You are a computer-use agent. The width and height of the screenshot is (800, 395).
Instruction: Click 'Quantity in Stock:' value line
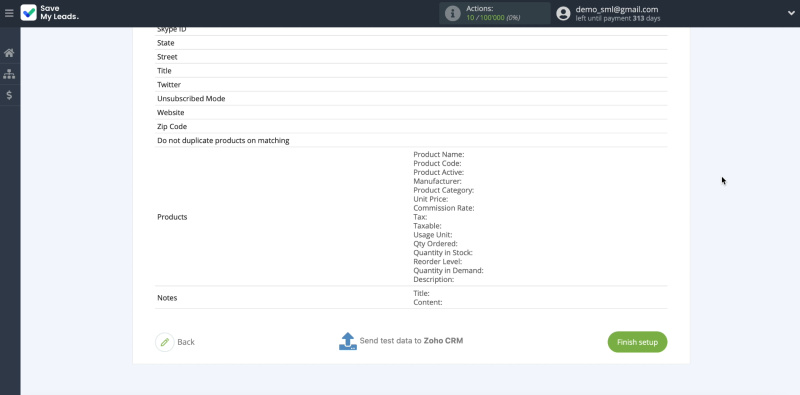click(x=443, y=253)
